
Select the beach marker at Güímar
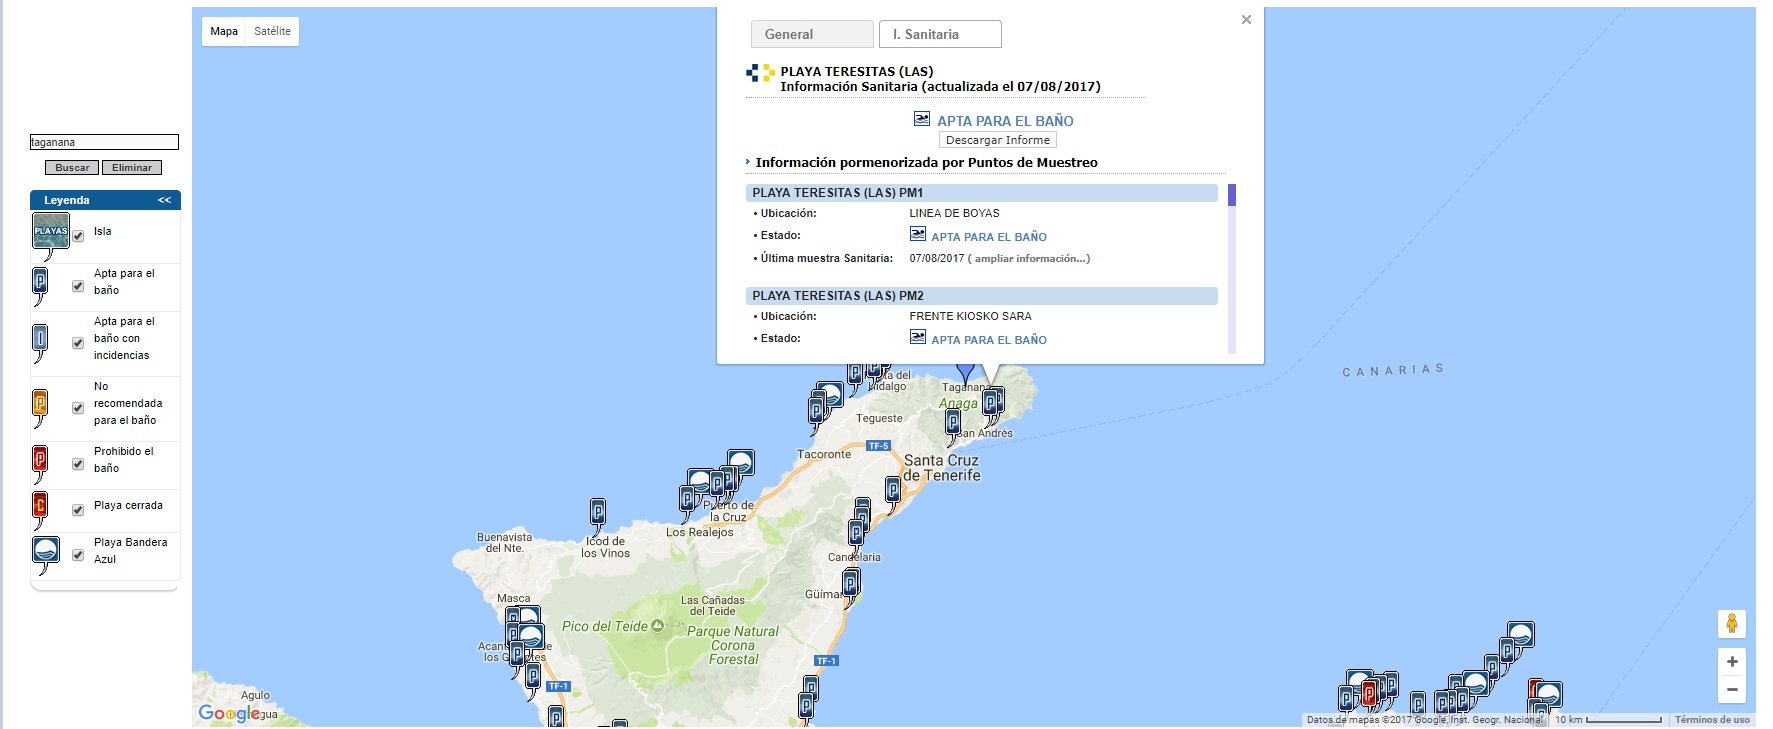[851, 581]
